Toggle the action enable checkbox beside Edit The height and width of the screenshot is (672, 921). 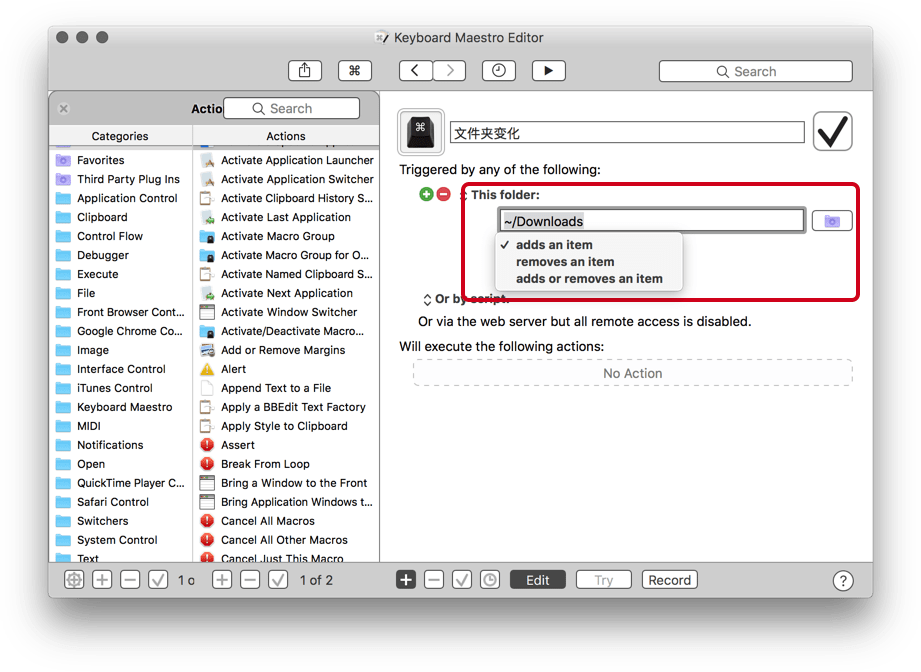461,580
